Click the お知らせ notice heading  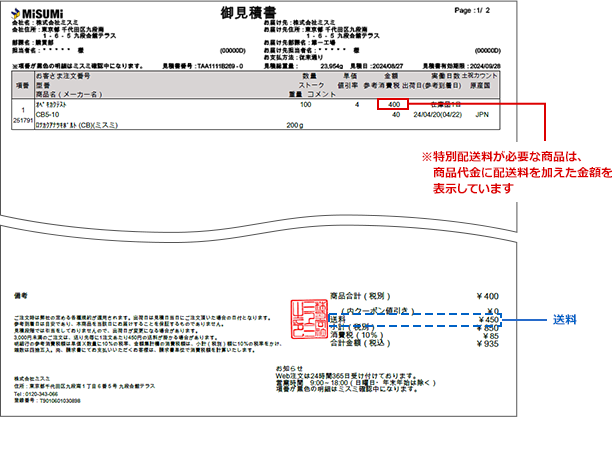click(289, 368)
